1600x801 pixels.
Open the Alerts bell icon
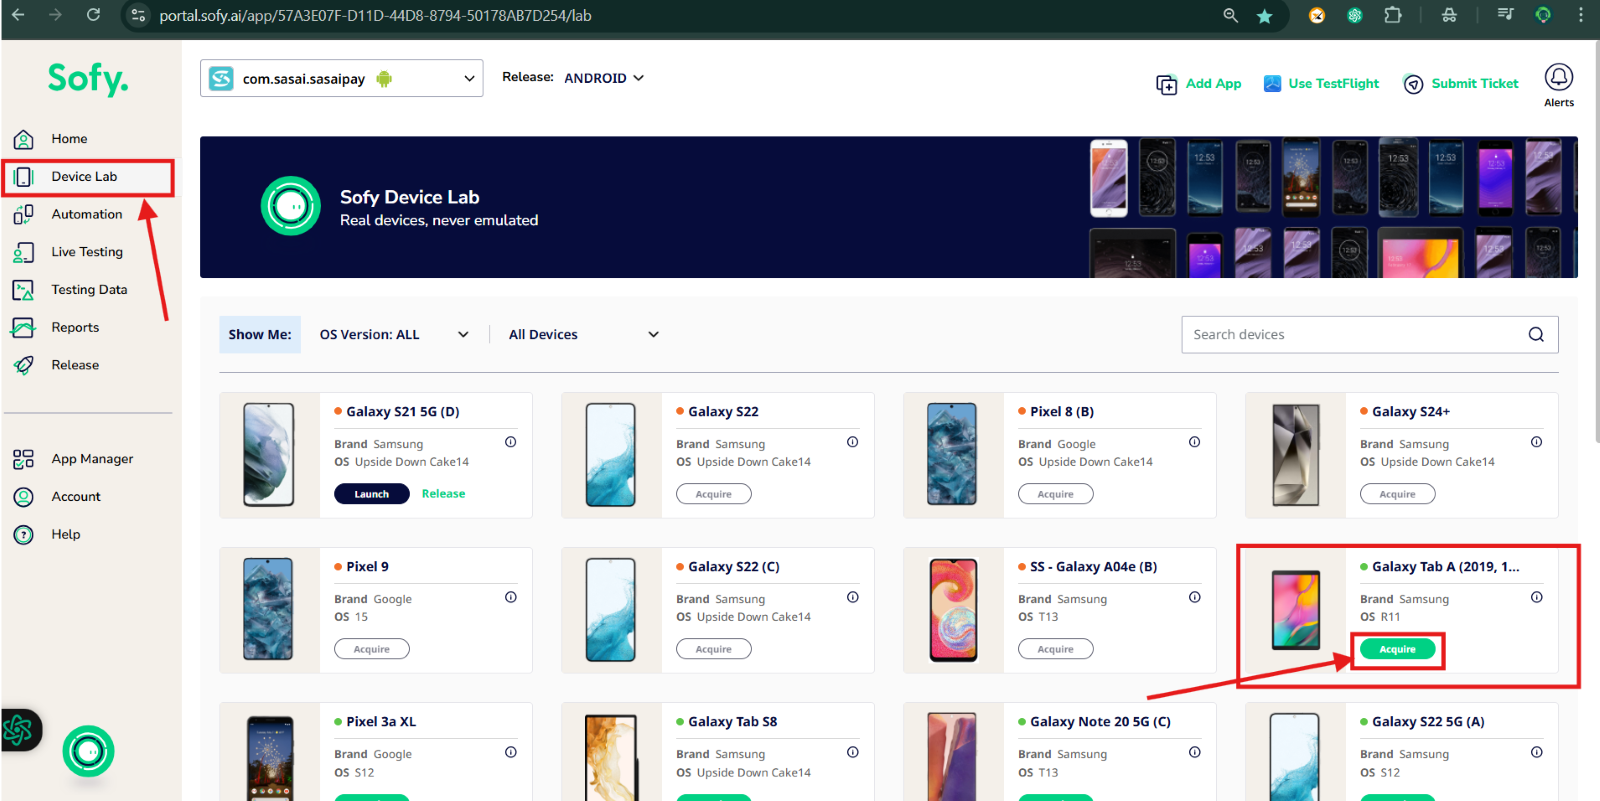tap(1559, 78)
